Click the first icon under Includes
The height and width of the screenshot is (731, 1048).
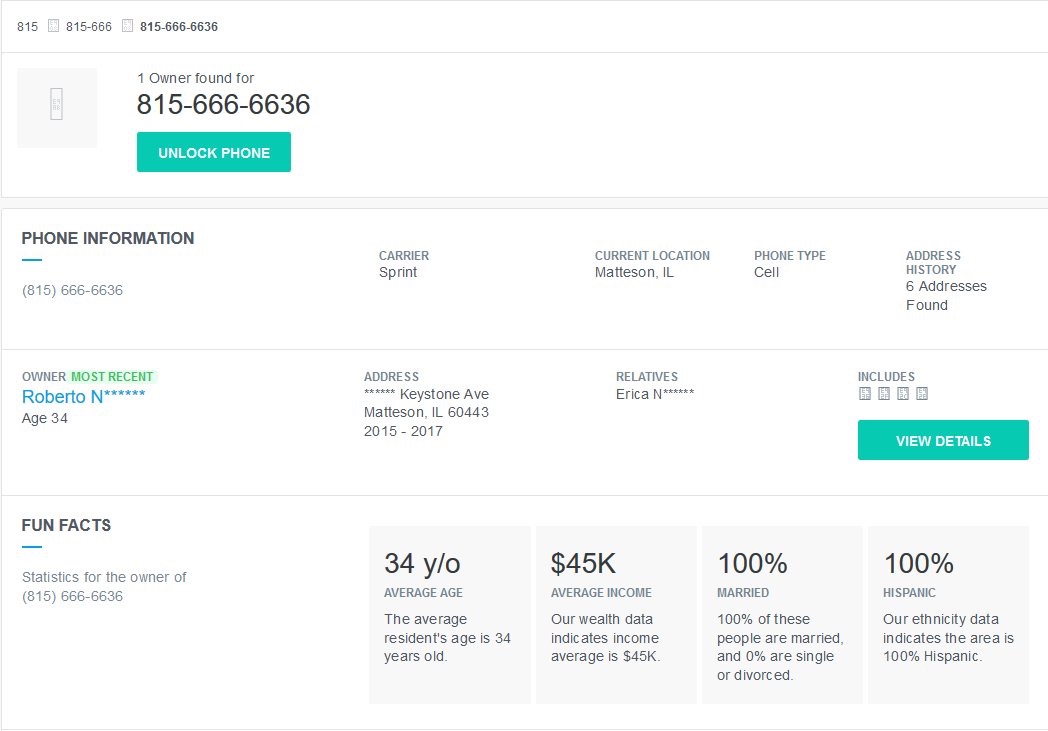865,394
